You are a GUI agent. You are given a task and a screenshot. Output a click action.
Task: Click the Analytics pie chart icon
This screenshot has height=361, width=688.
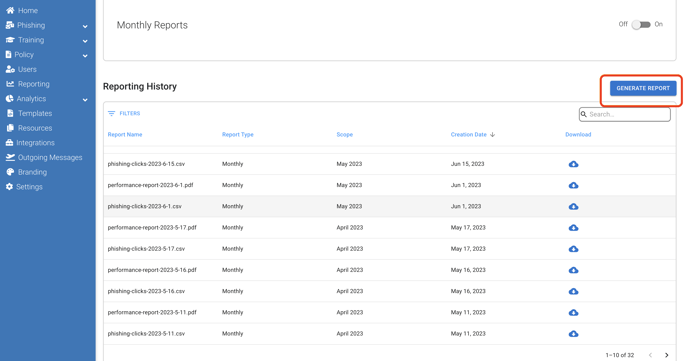point(10,99)
